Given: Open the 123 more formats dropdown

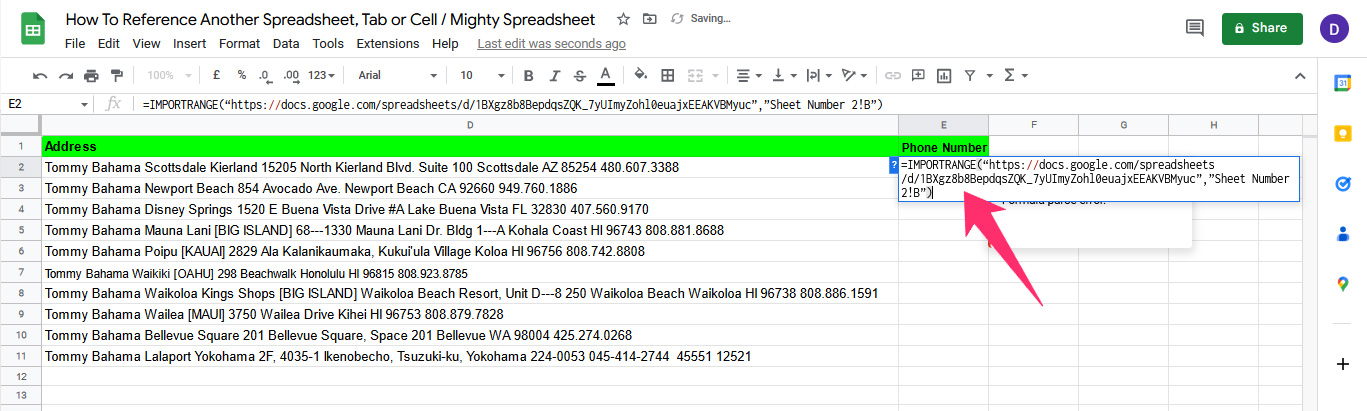Looking at the screenshot, I should tap(322, 75).
